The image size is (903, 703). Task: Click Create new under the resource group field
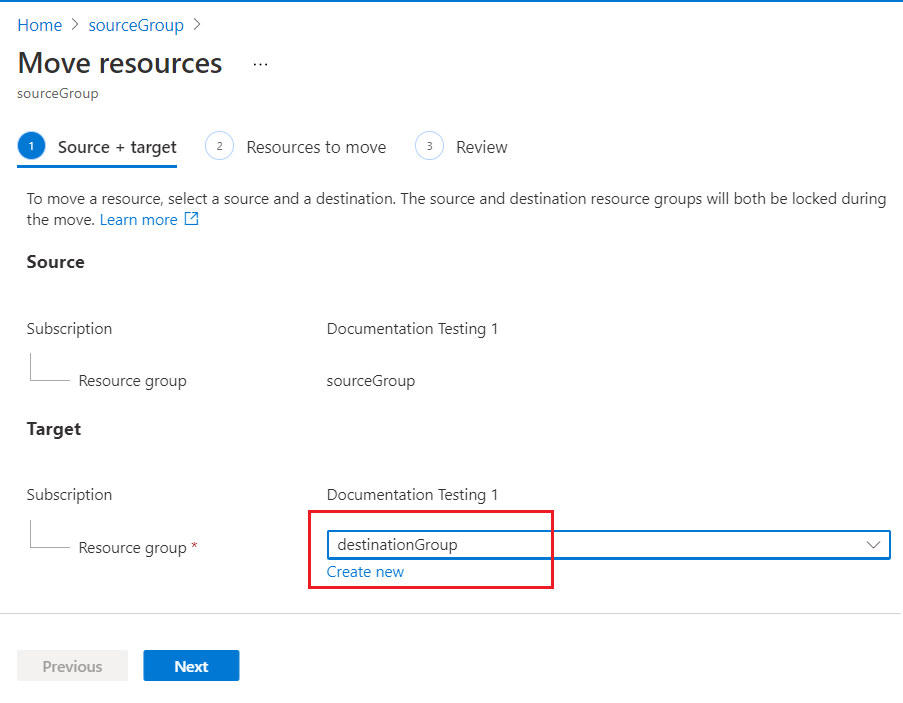[366, 571]
